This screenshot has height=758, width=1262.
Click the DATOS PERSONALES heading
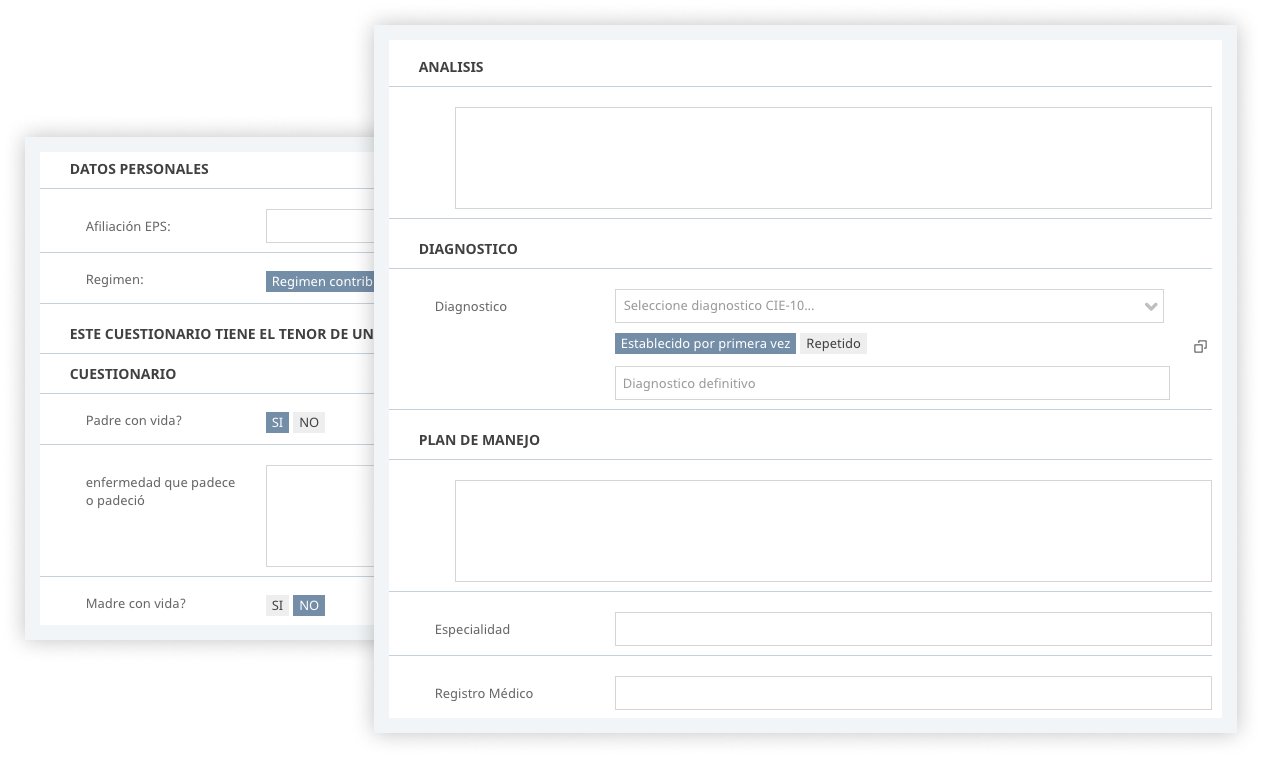(x=139, y=169)
